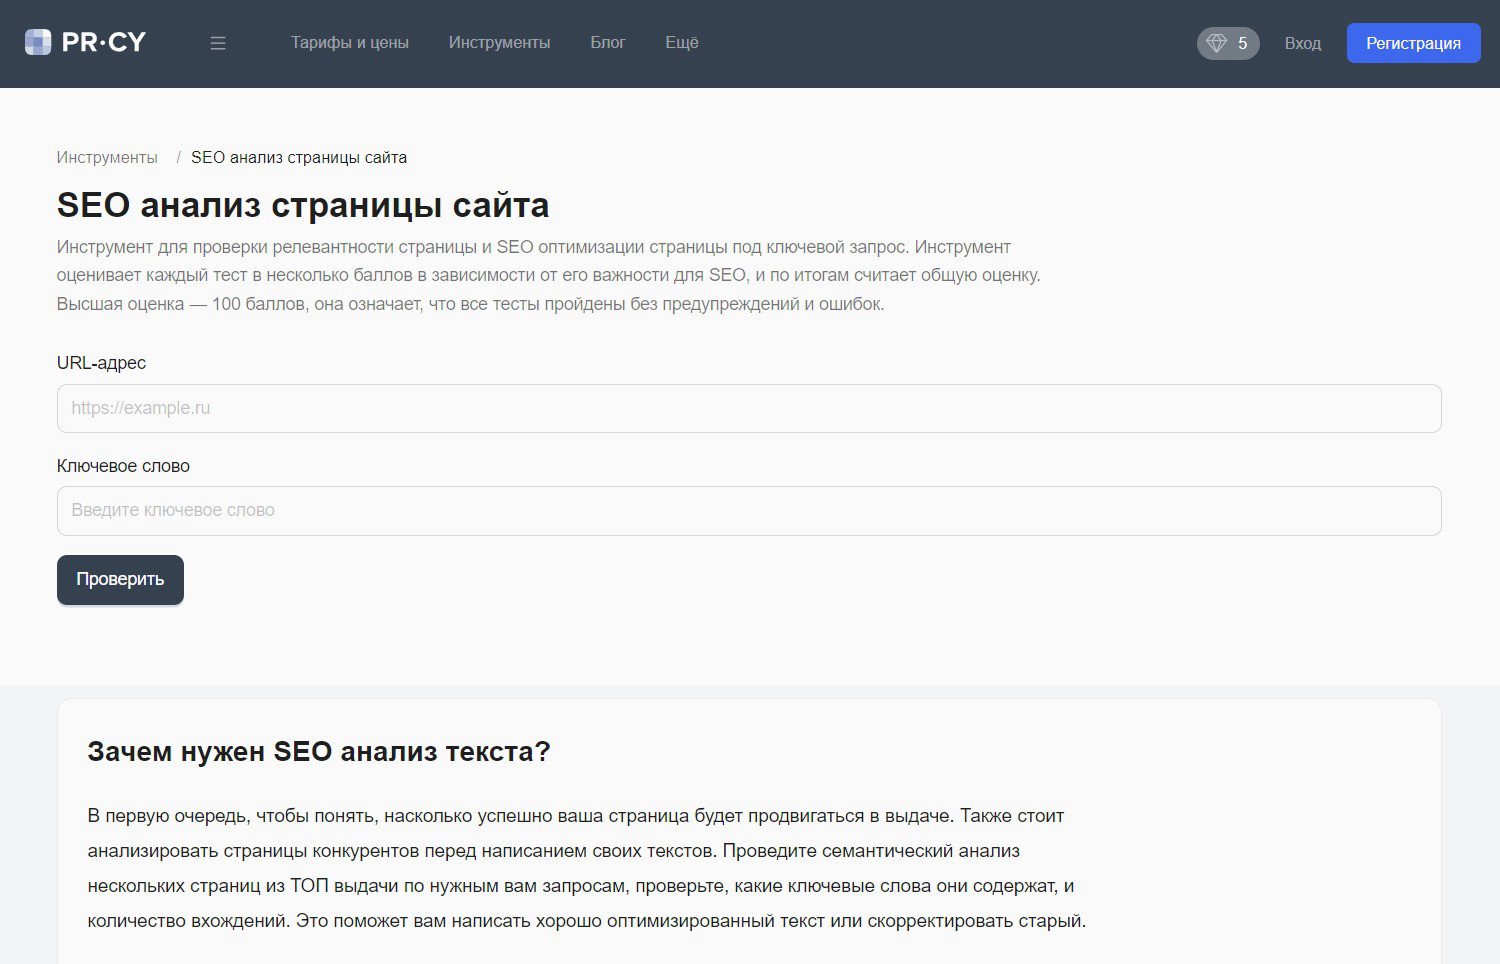Click the URL-адрес label
This screenshot has height=964, width=1500.
tap(101, 363)
